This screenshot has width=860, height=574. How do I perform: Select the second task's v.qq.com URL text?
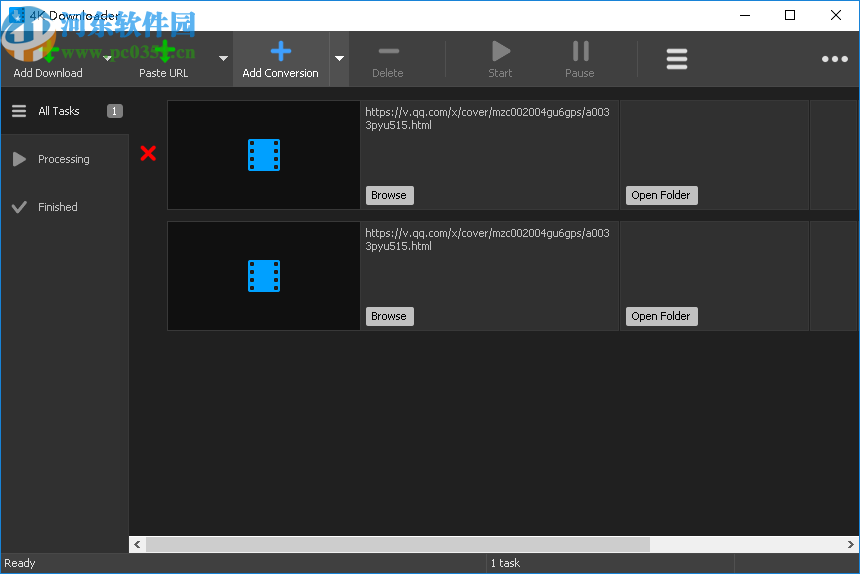click(x=487, y=240)
